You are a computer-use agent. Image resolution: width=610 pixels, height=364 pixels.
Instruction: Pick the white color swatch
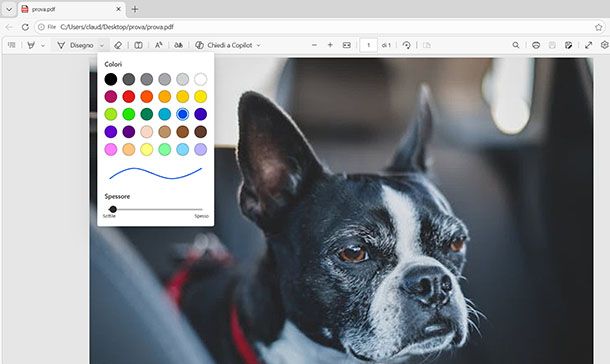click(200, 79)
